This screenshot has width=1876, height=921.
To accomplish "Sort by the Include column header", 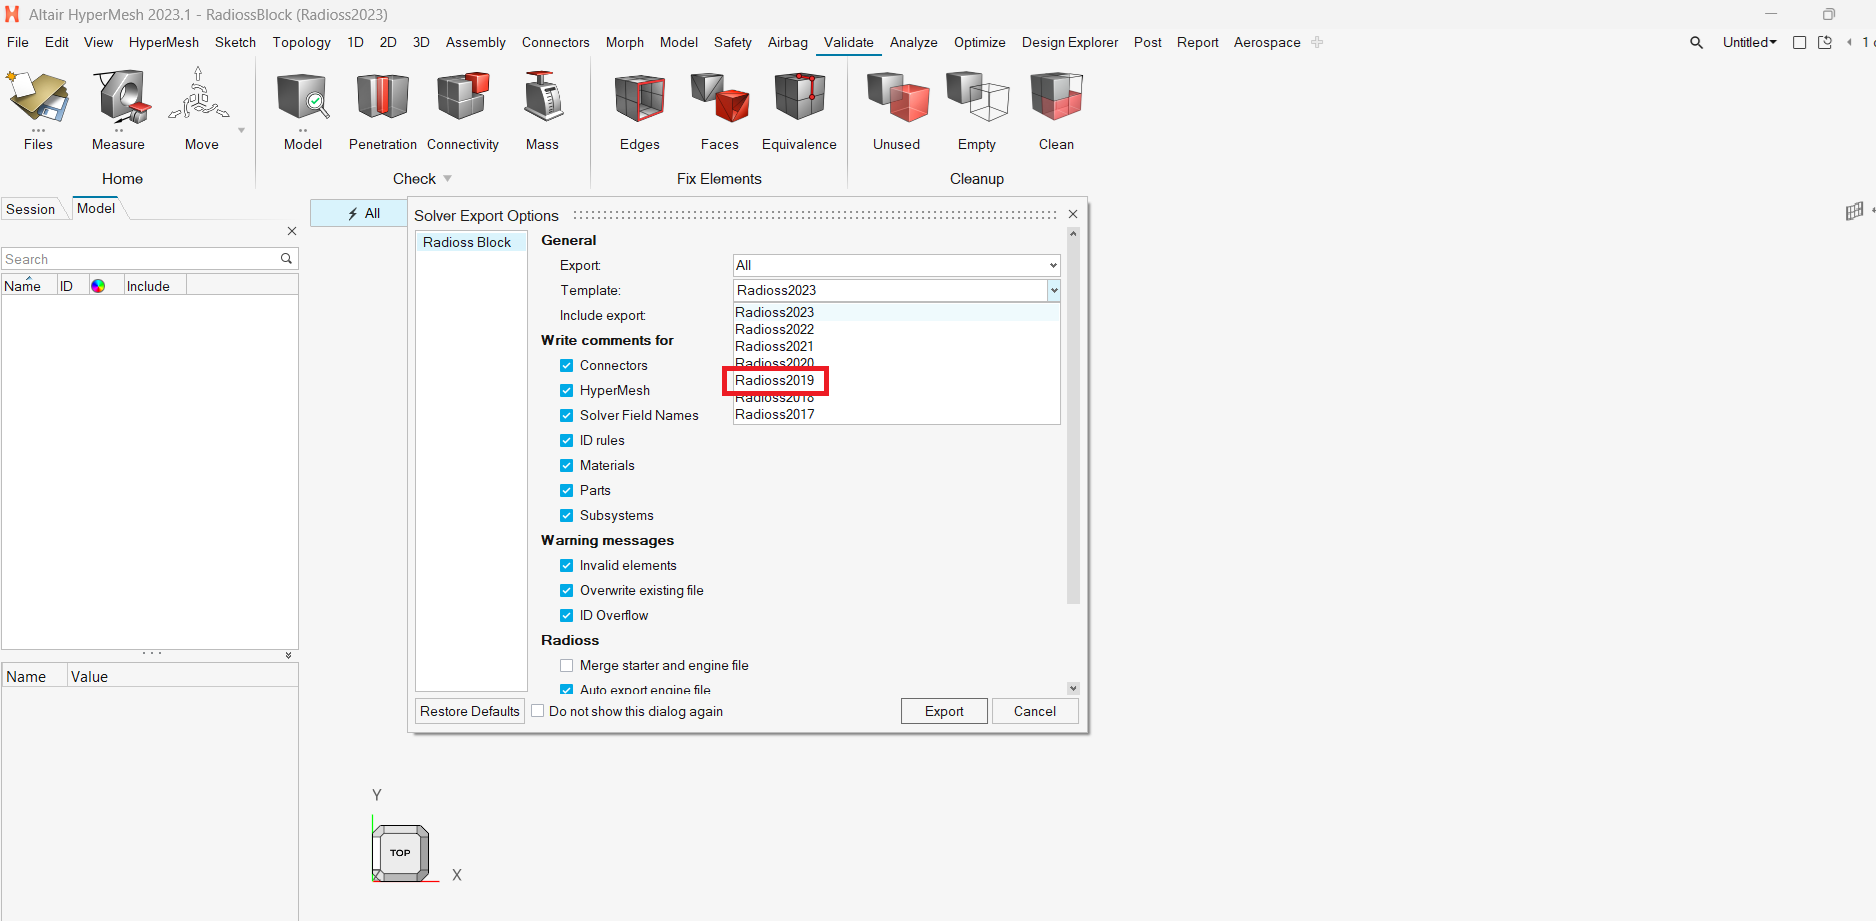I will (x=155, y=286).
